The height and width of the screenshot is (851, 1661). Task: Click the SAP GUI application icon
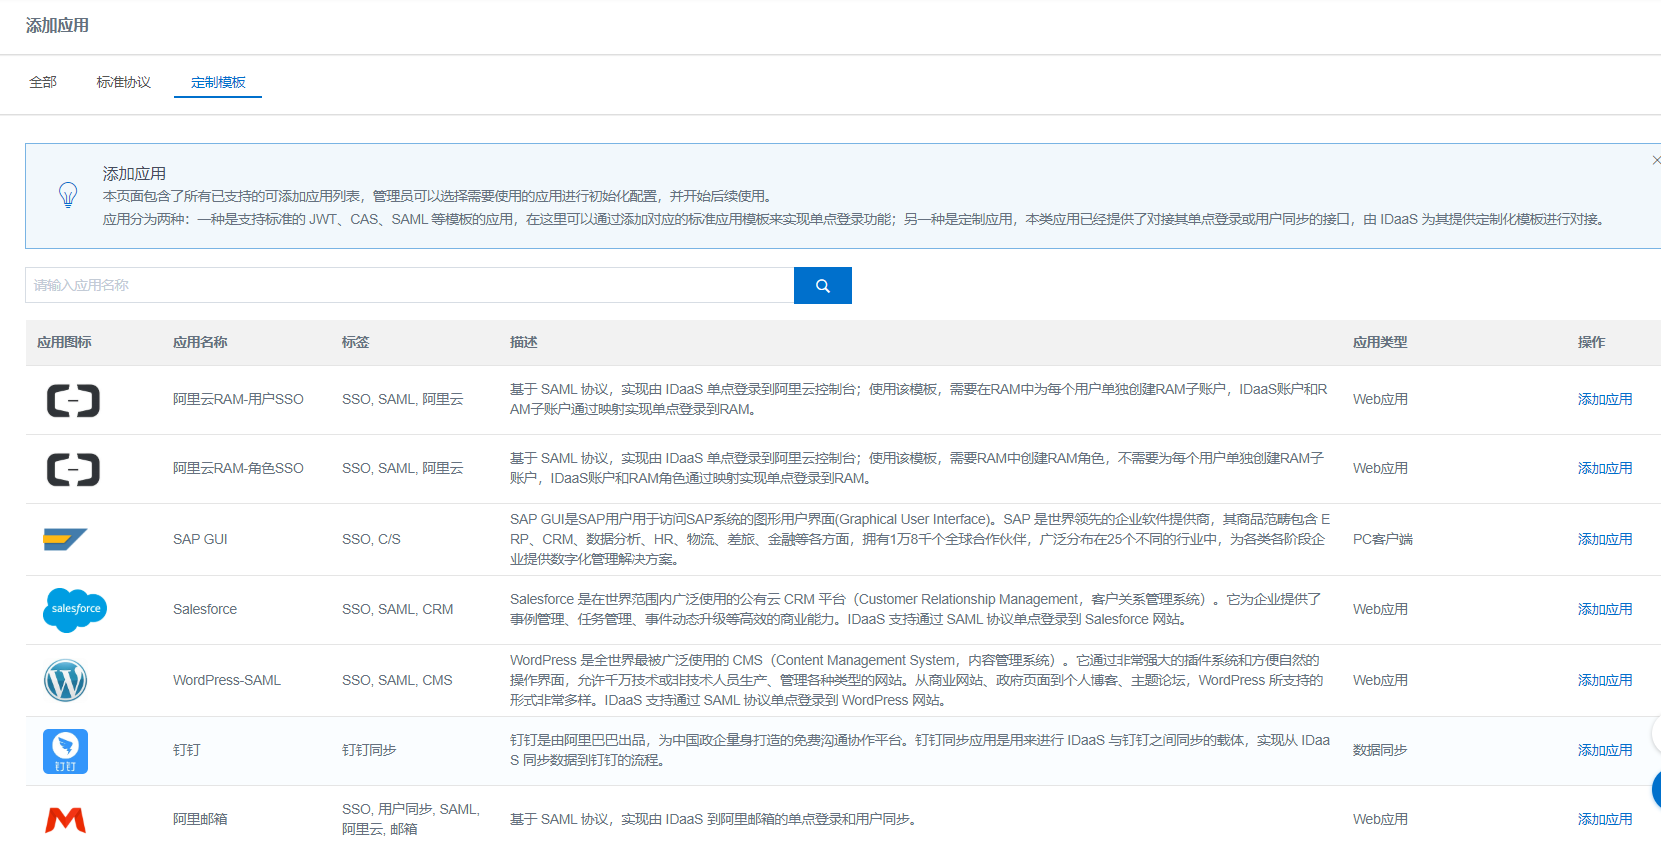click(x=65, y=539)
